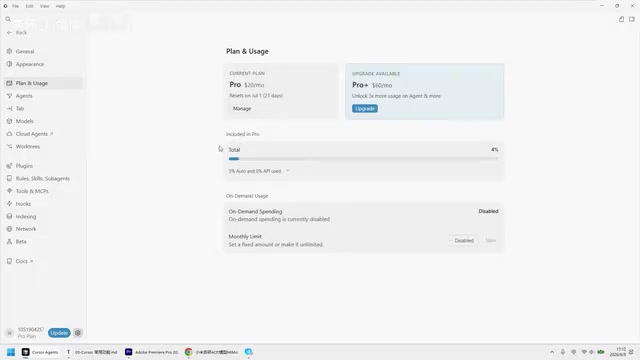Click the Appearance half-circle icon

[x=9, y=64]
